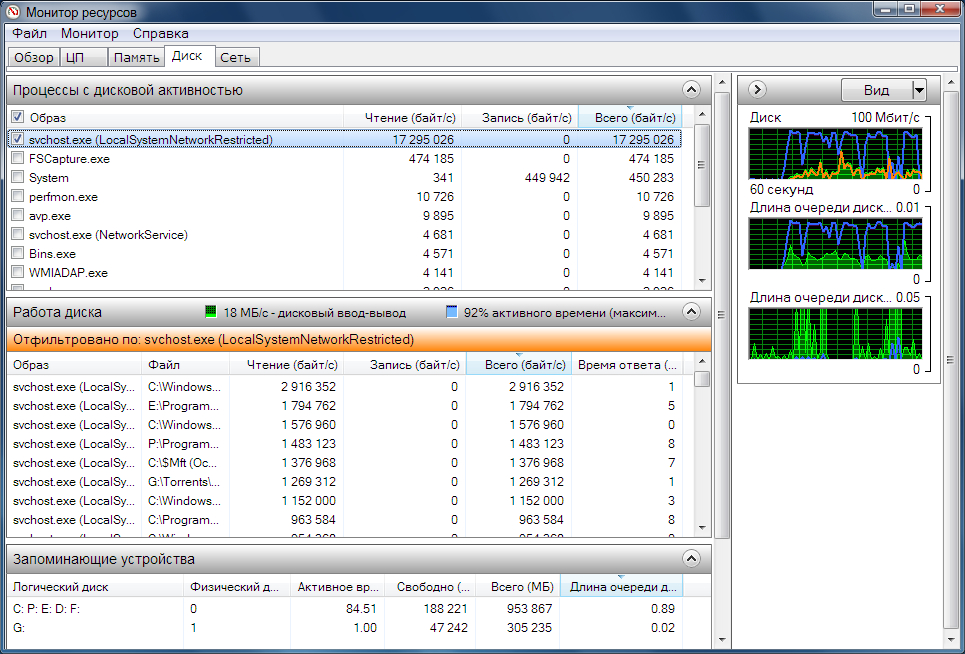
Task: Select the G:\Torrents\... file row
Action: point(346,482)
